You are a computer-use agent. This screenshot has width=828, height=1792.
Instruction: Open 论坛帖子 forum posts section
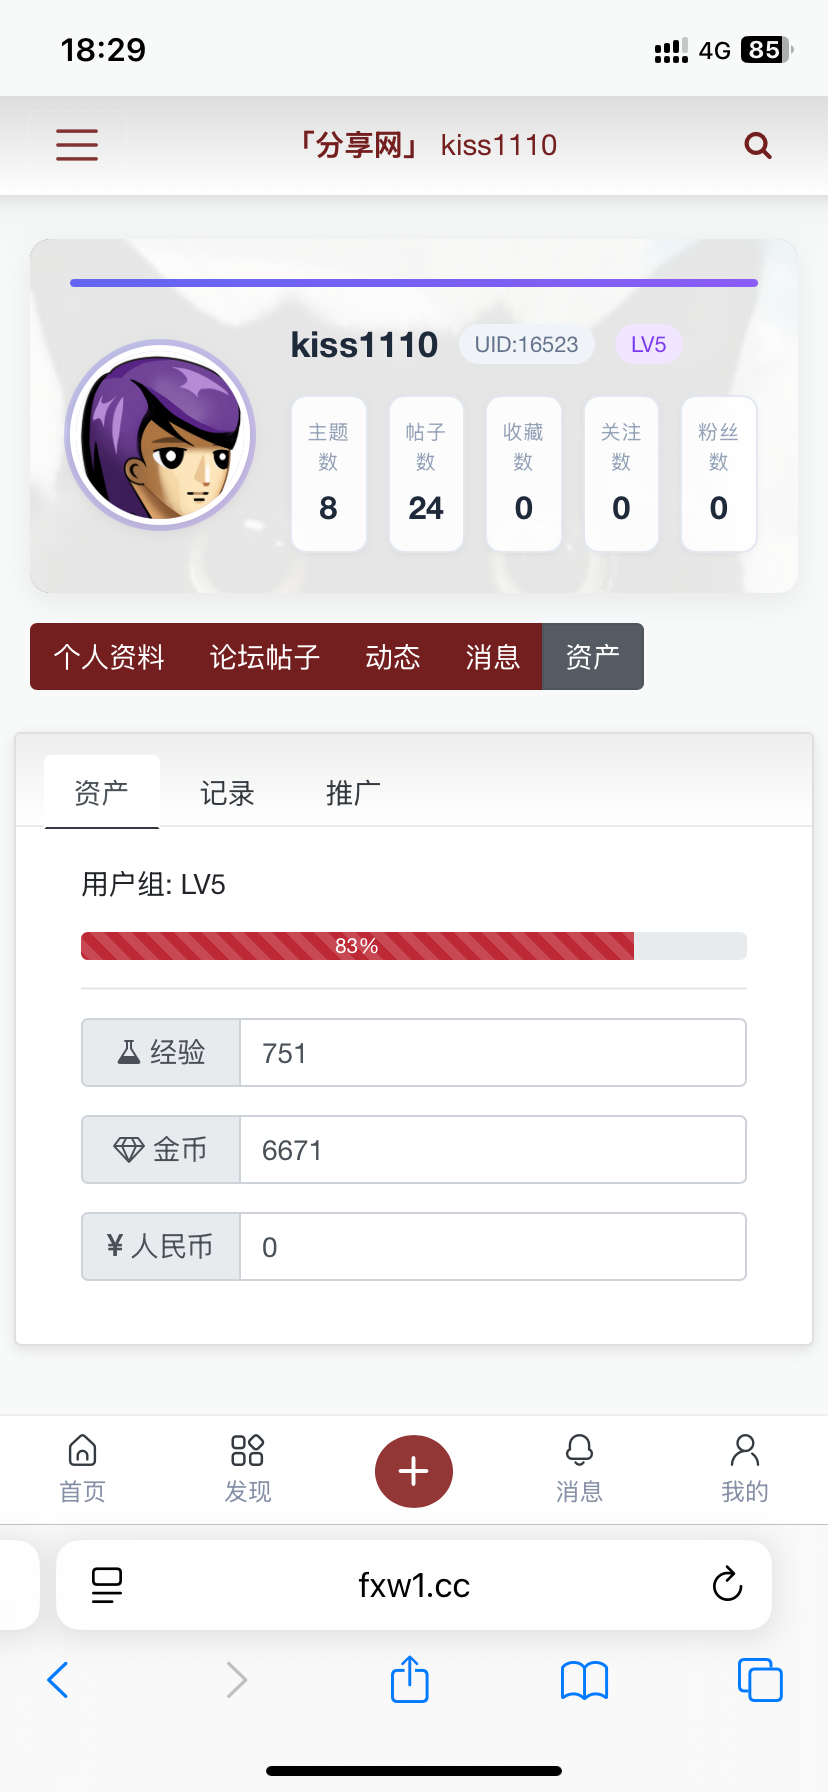coord(265,657)
